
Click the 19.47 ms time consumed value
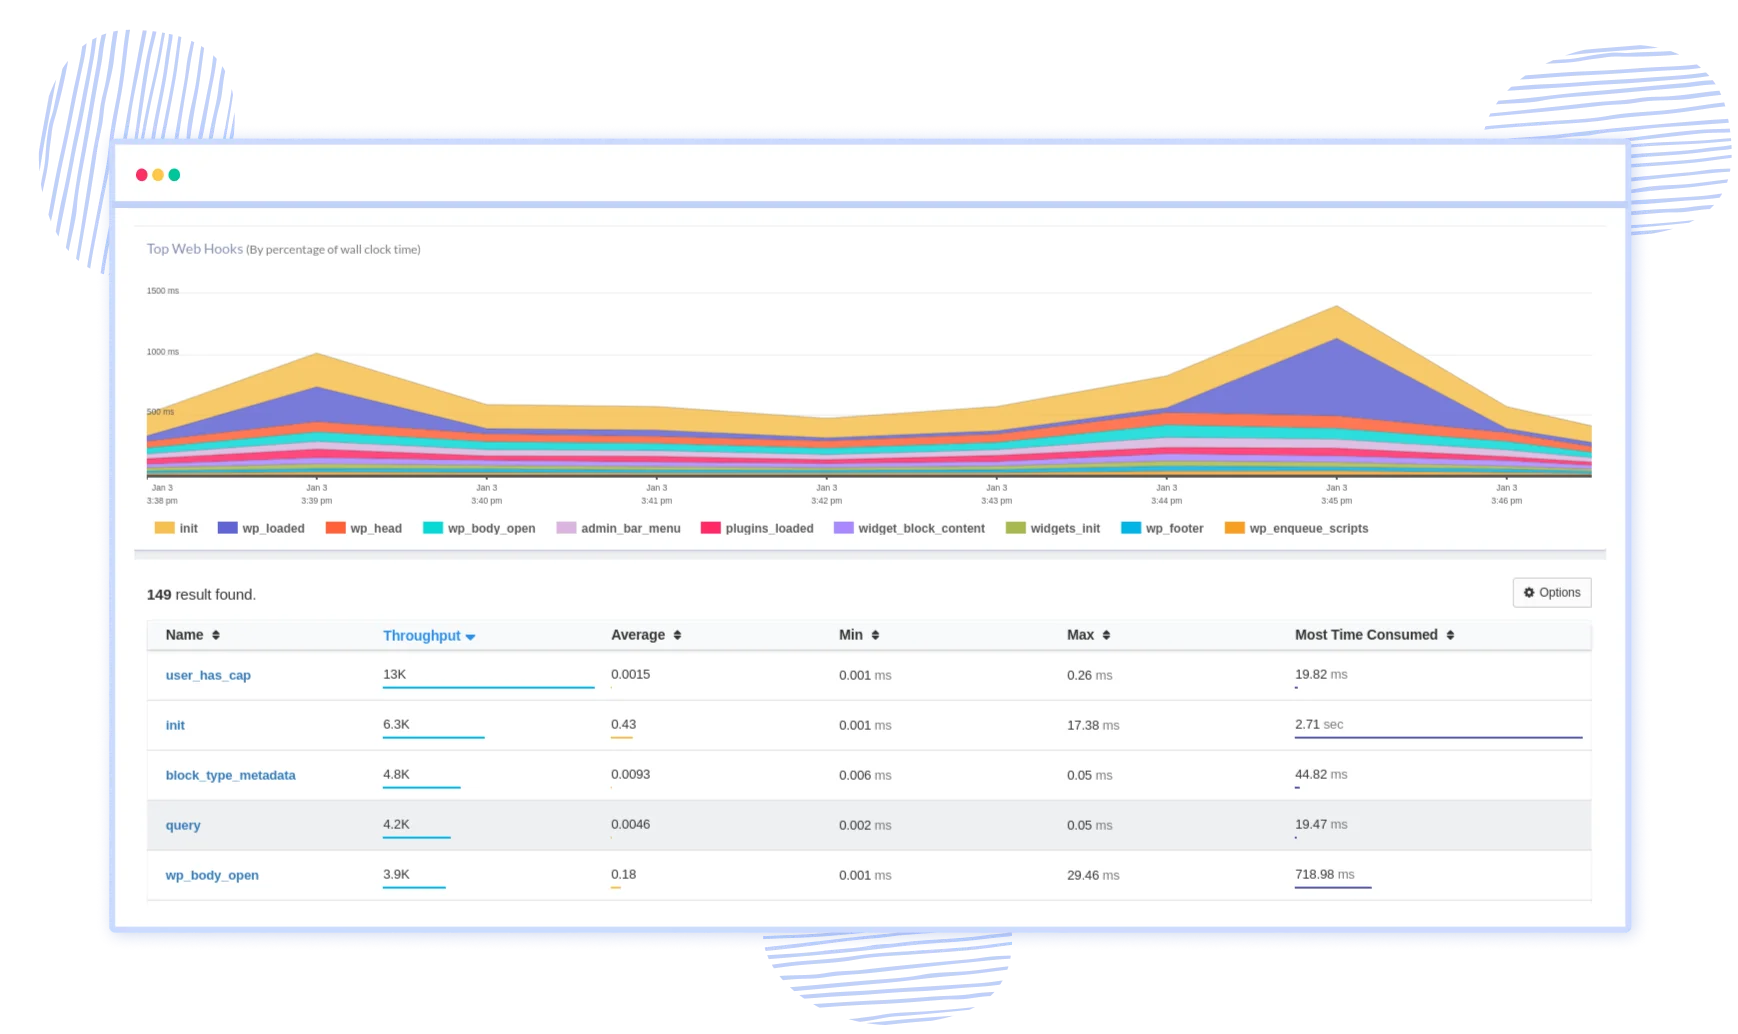point(1321,824)
